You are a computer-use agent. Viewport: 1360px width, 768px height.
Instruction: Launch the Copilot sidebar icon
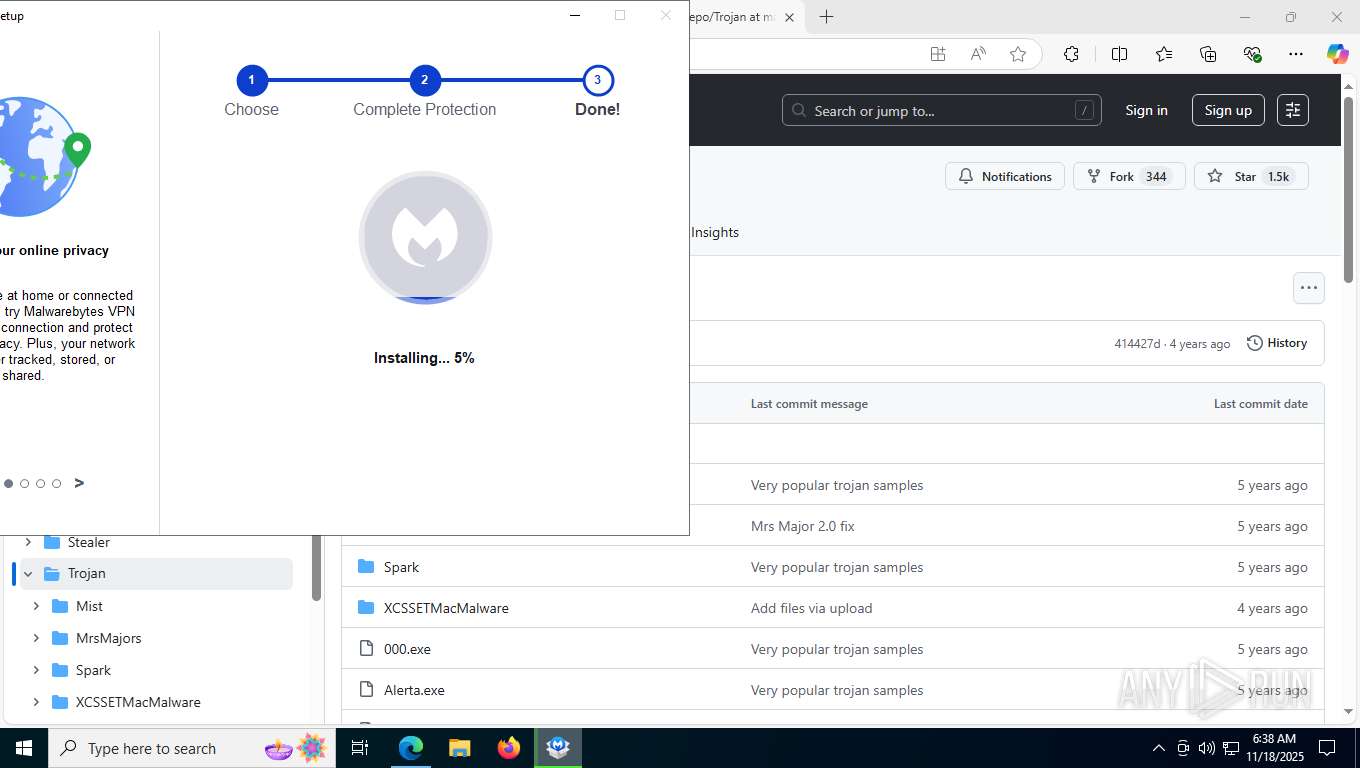[x=1338, y=54]
